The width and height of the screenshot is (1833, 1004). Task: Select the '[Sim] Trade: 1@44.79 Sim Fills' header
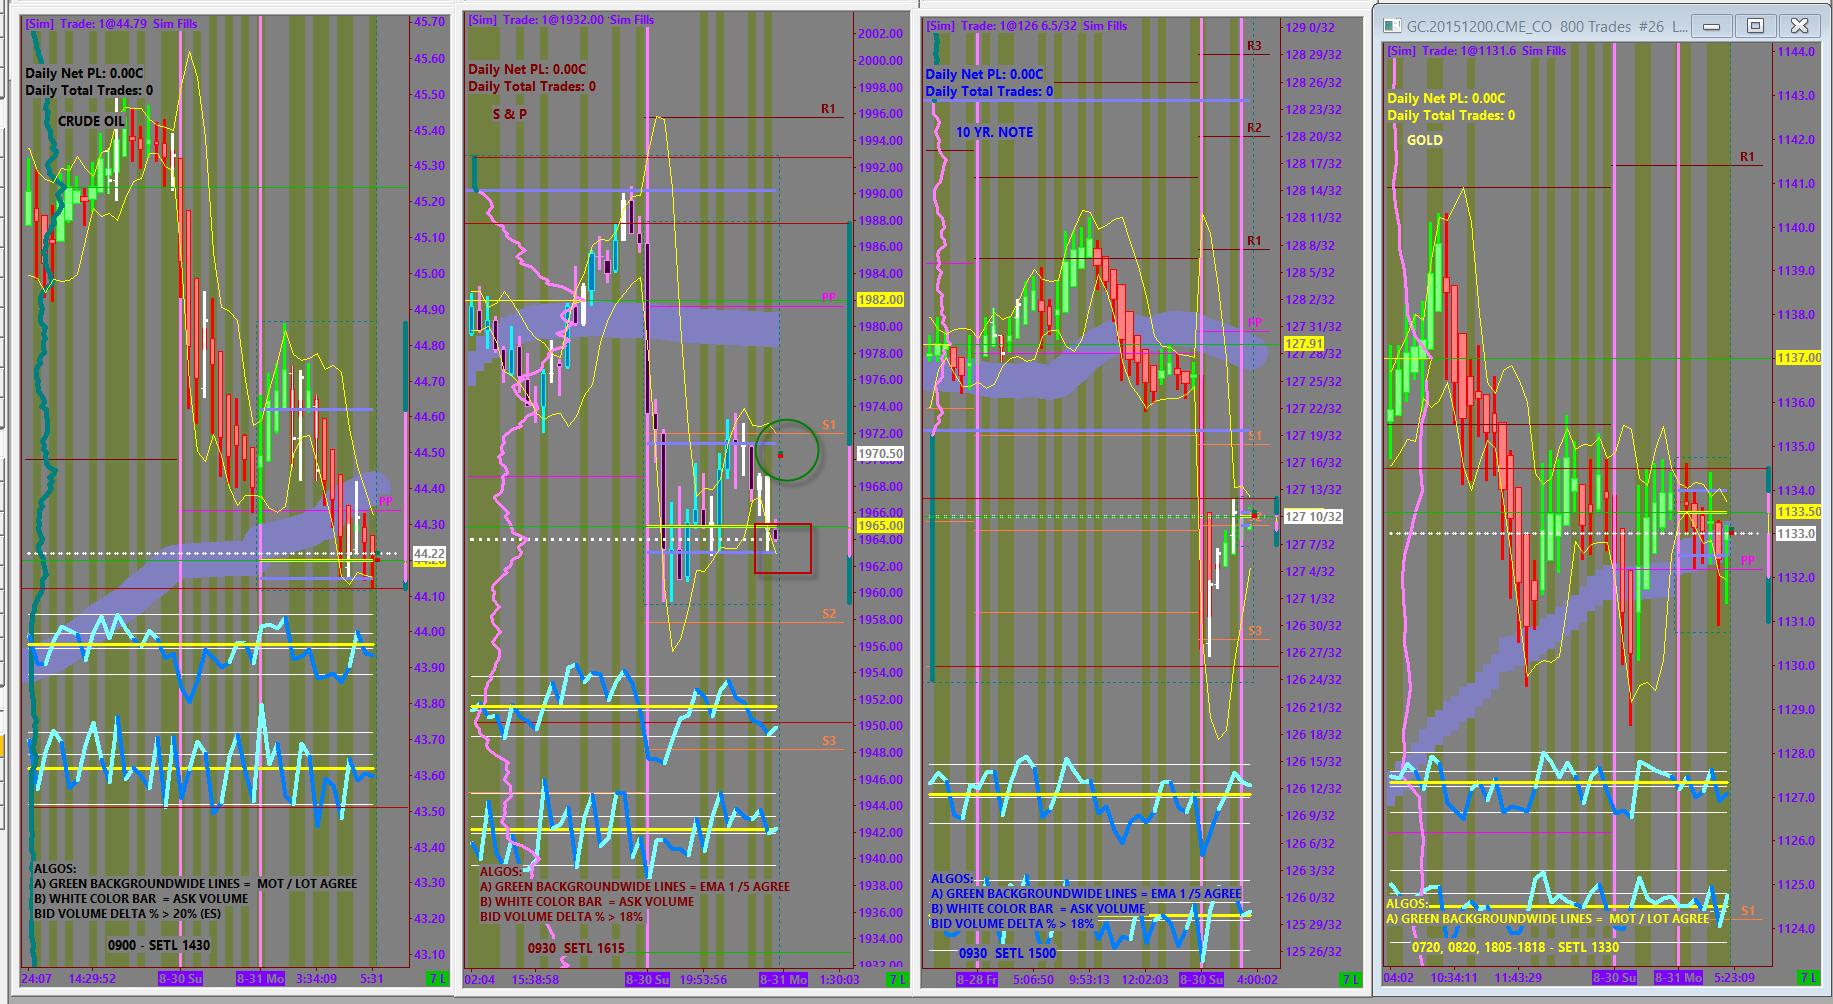(111, 23)
